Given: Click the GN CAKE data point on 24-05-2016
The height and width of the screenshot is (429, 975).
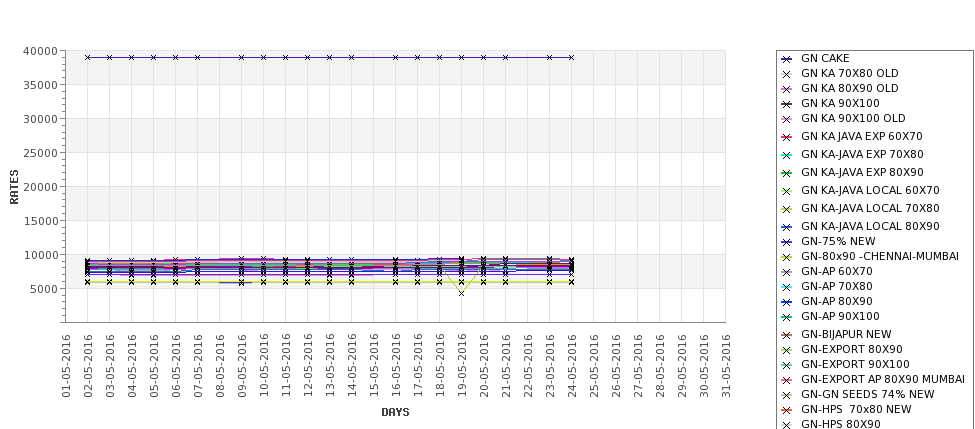Looking at the screenshot, I should [571, 57].
